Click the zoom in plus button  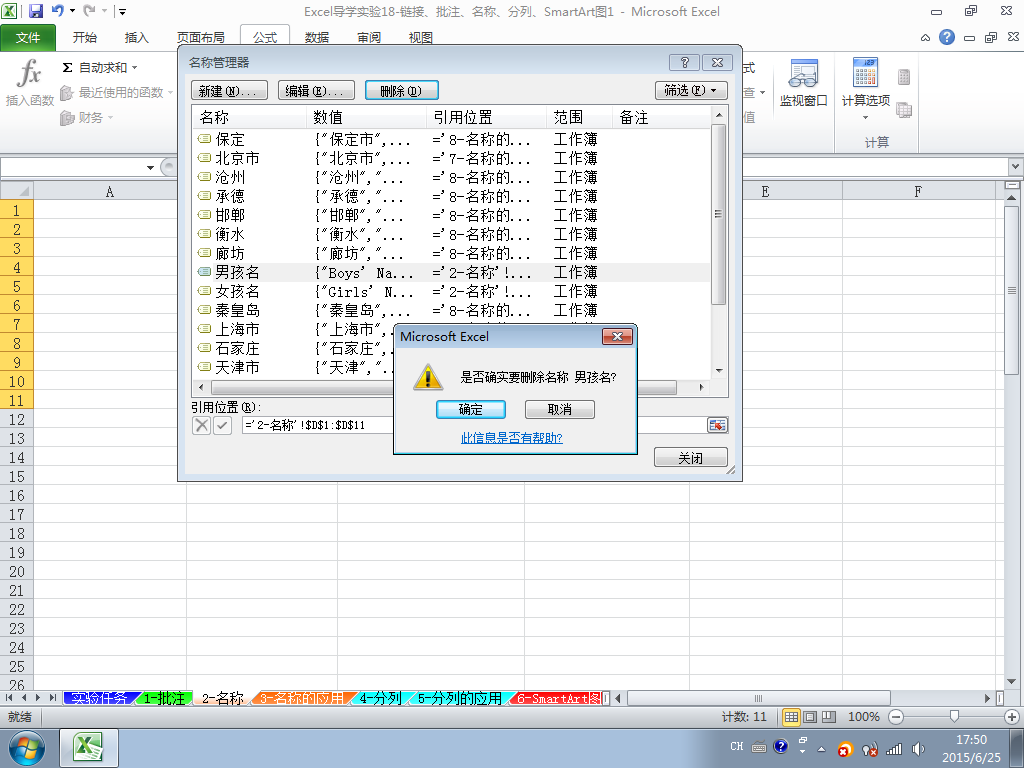pyautogui.click(x=1012, y=717)
